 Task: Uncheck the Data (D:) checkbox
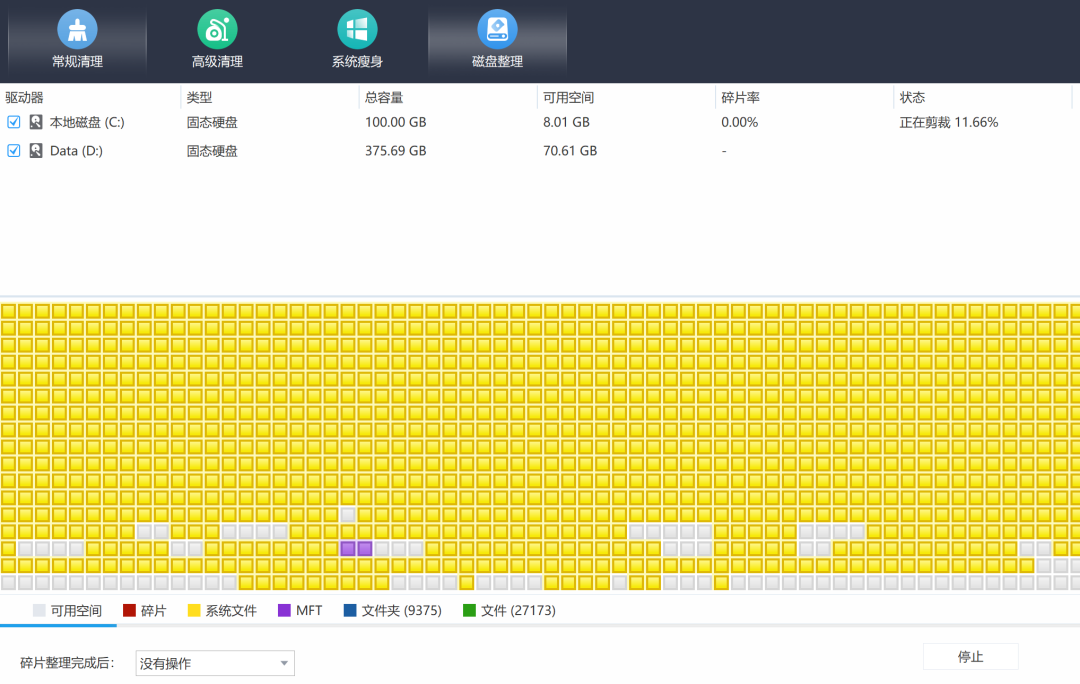(x=14, y=151)
